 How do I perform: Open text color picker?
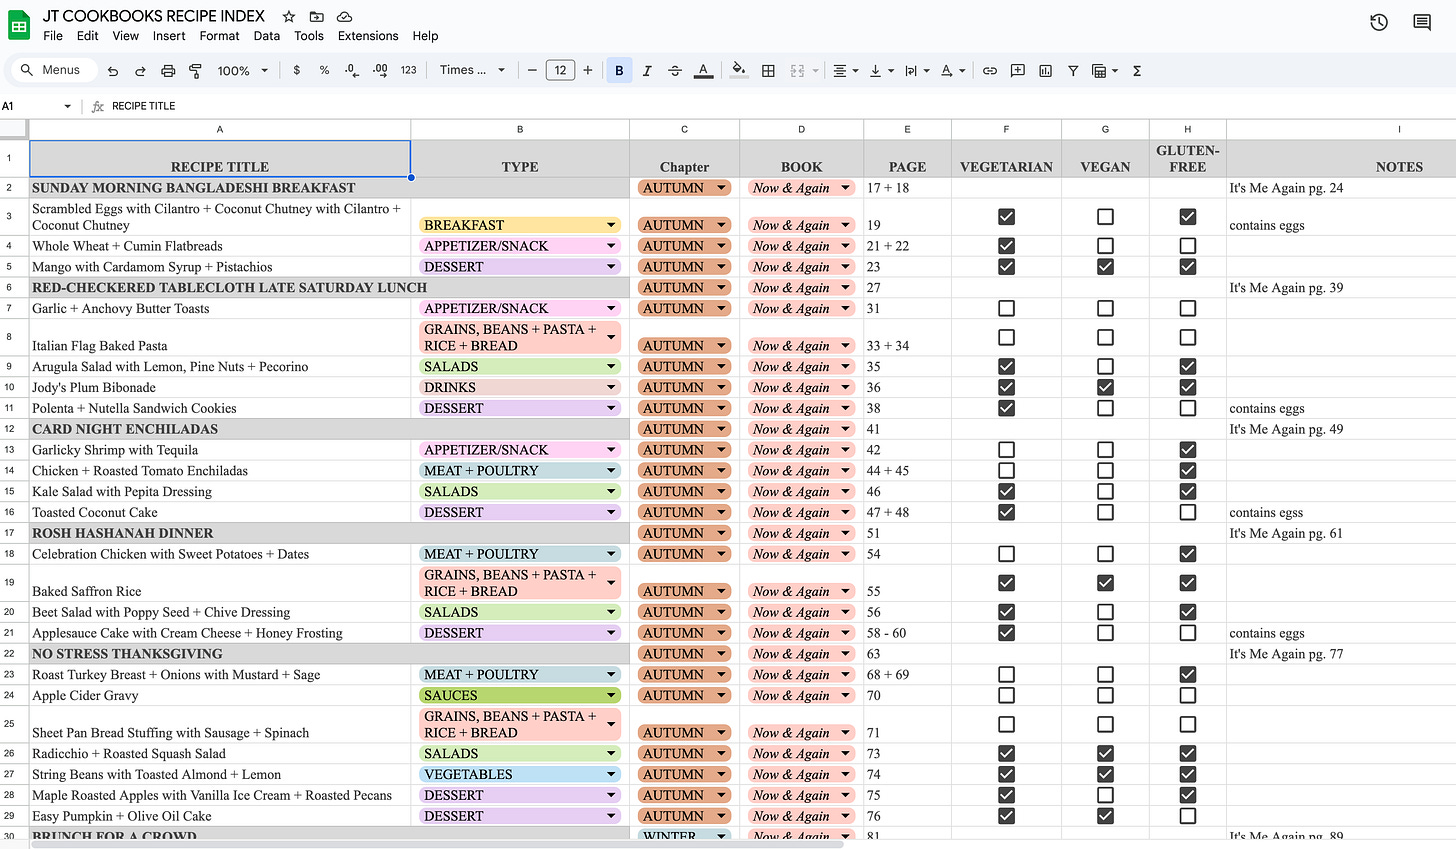click(703, 71)
